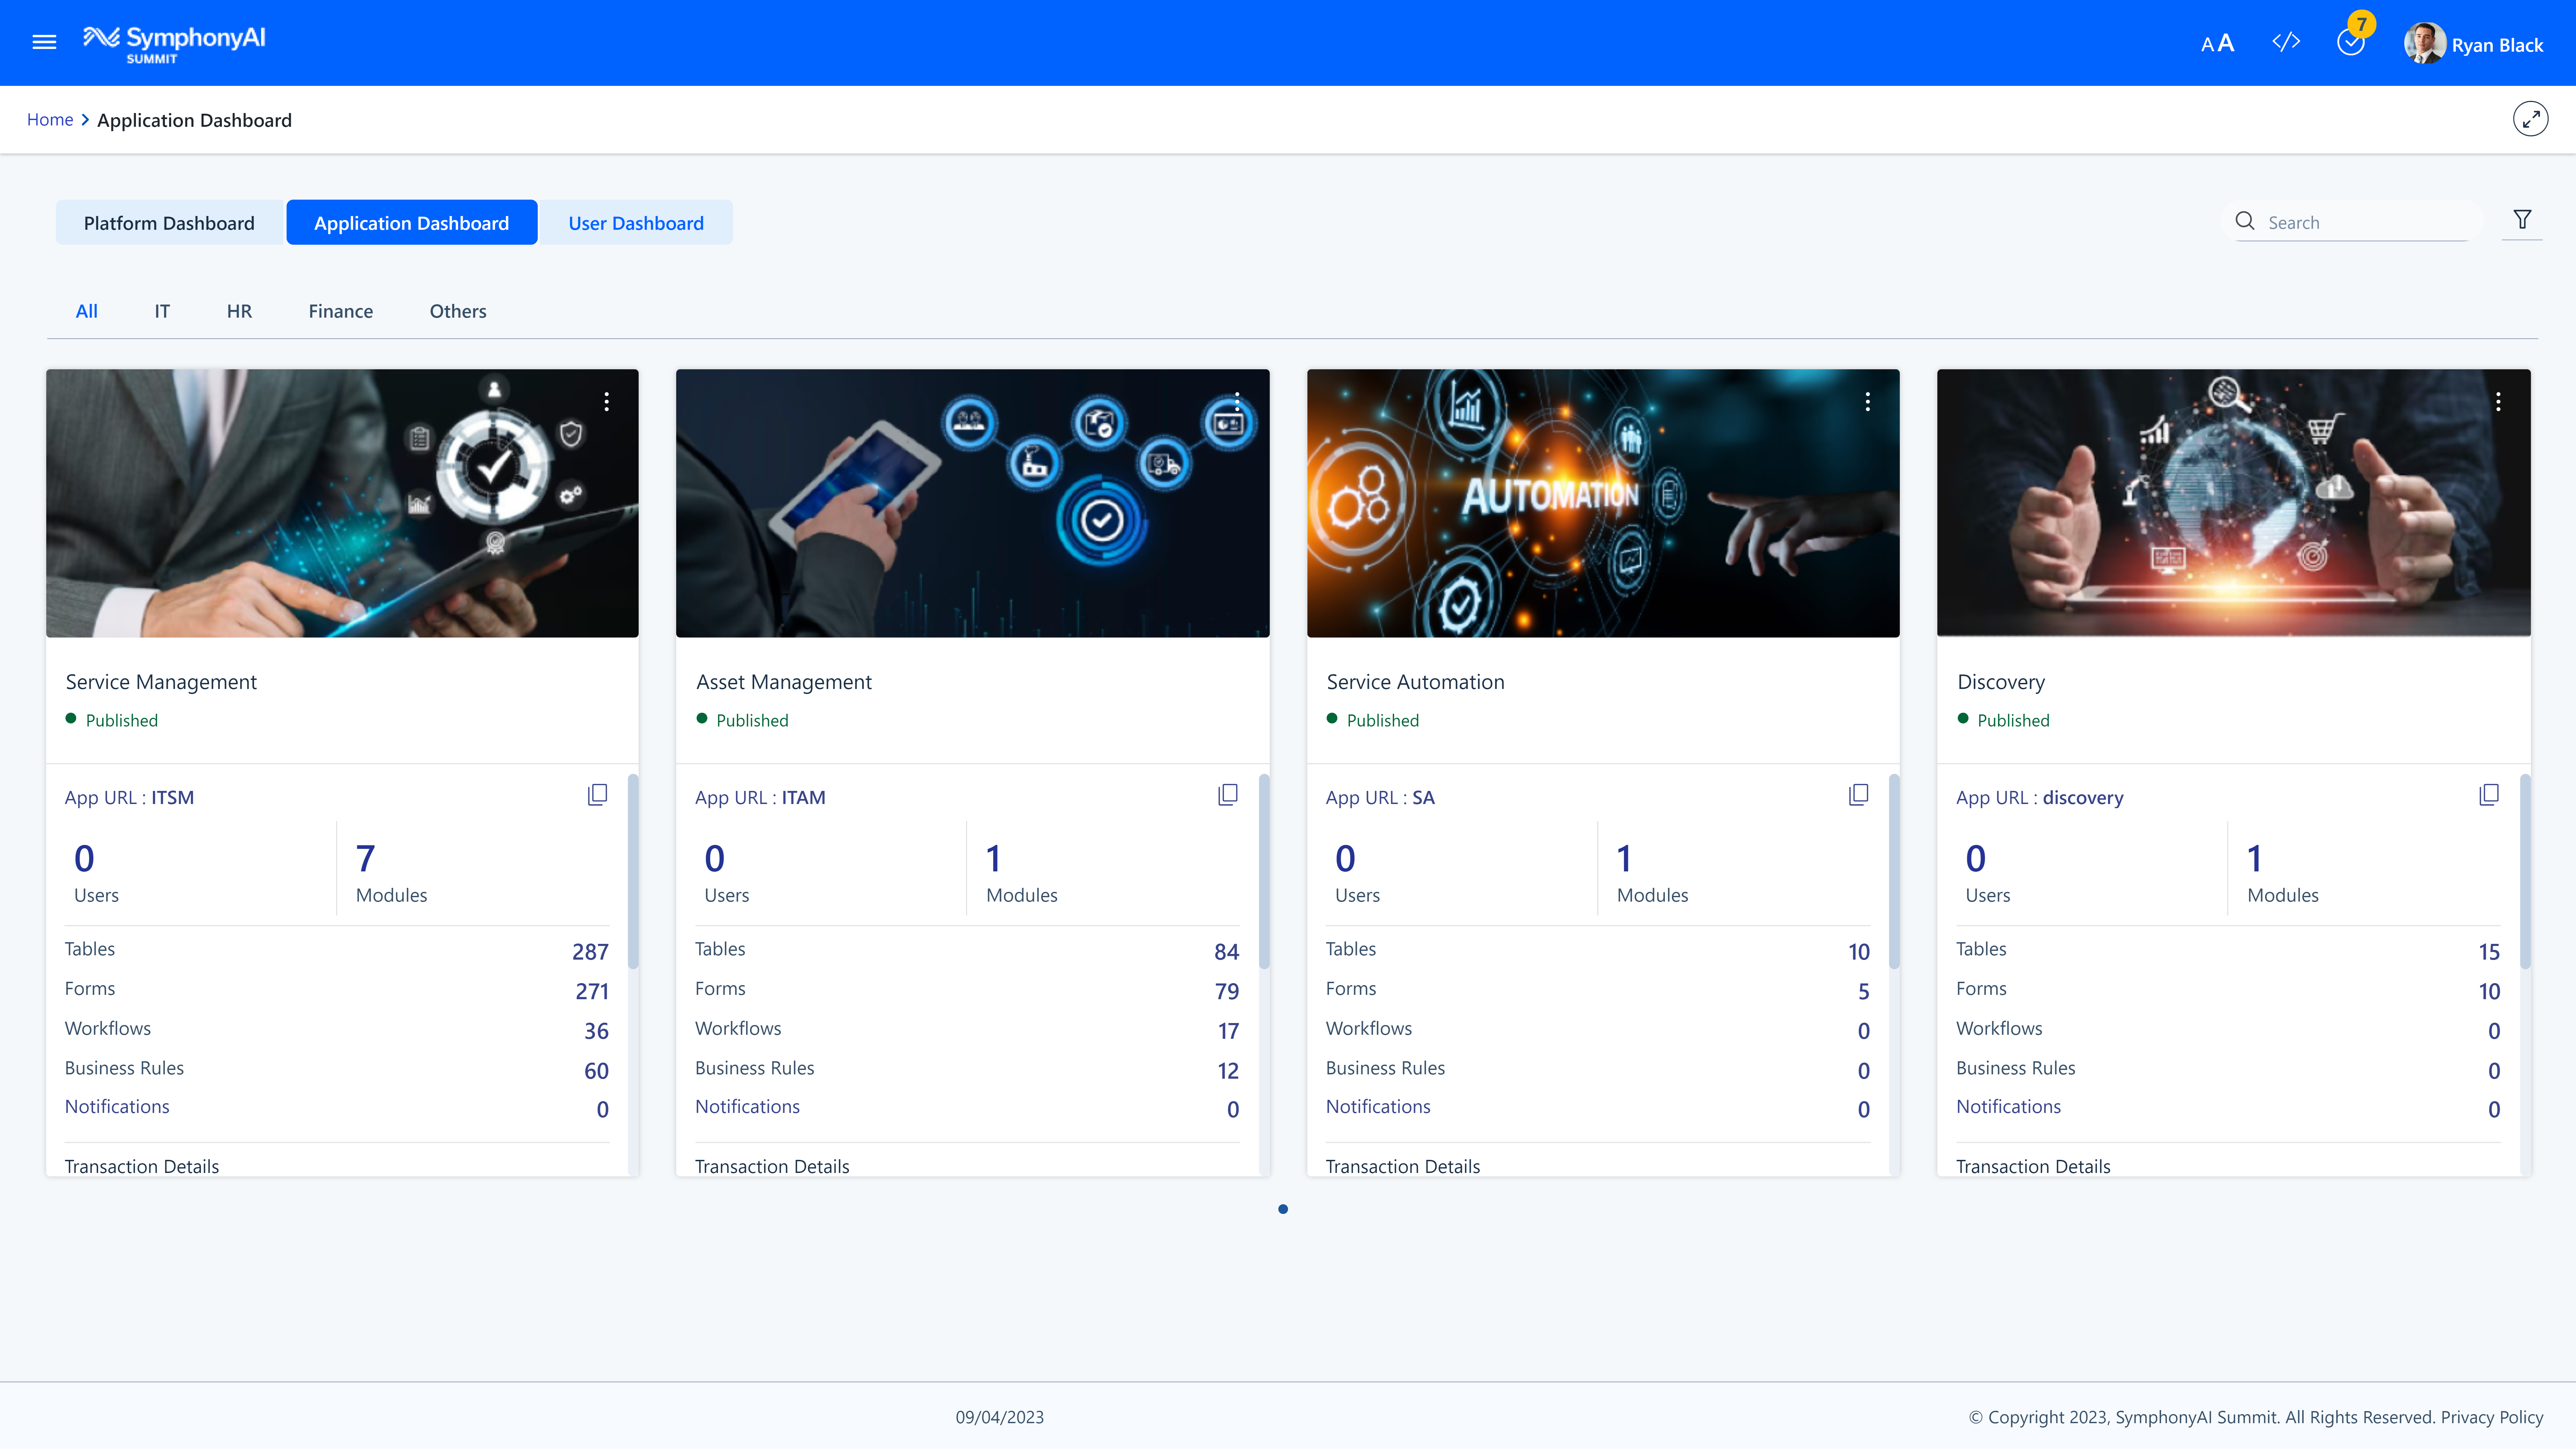Select the All category tab
2576x1449 pixels.
(x=87, y=311)
